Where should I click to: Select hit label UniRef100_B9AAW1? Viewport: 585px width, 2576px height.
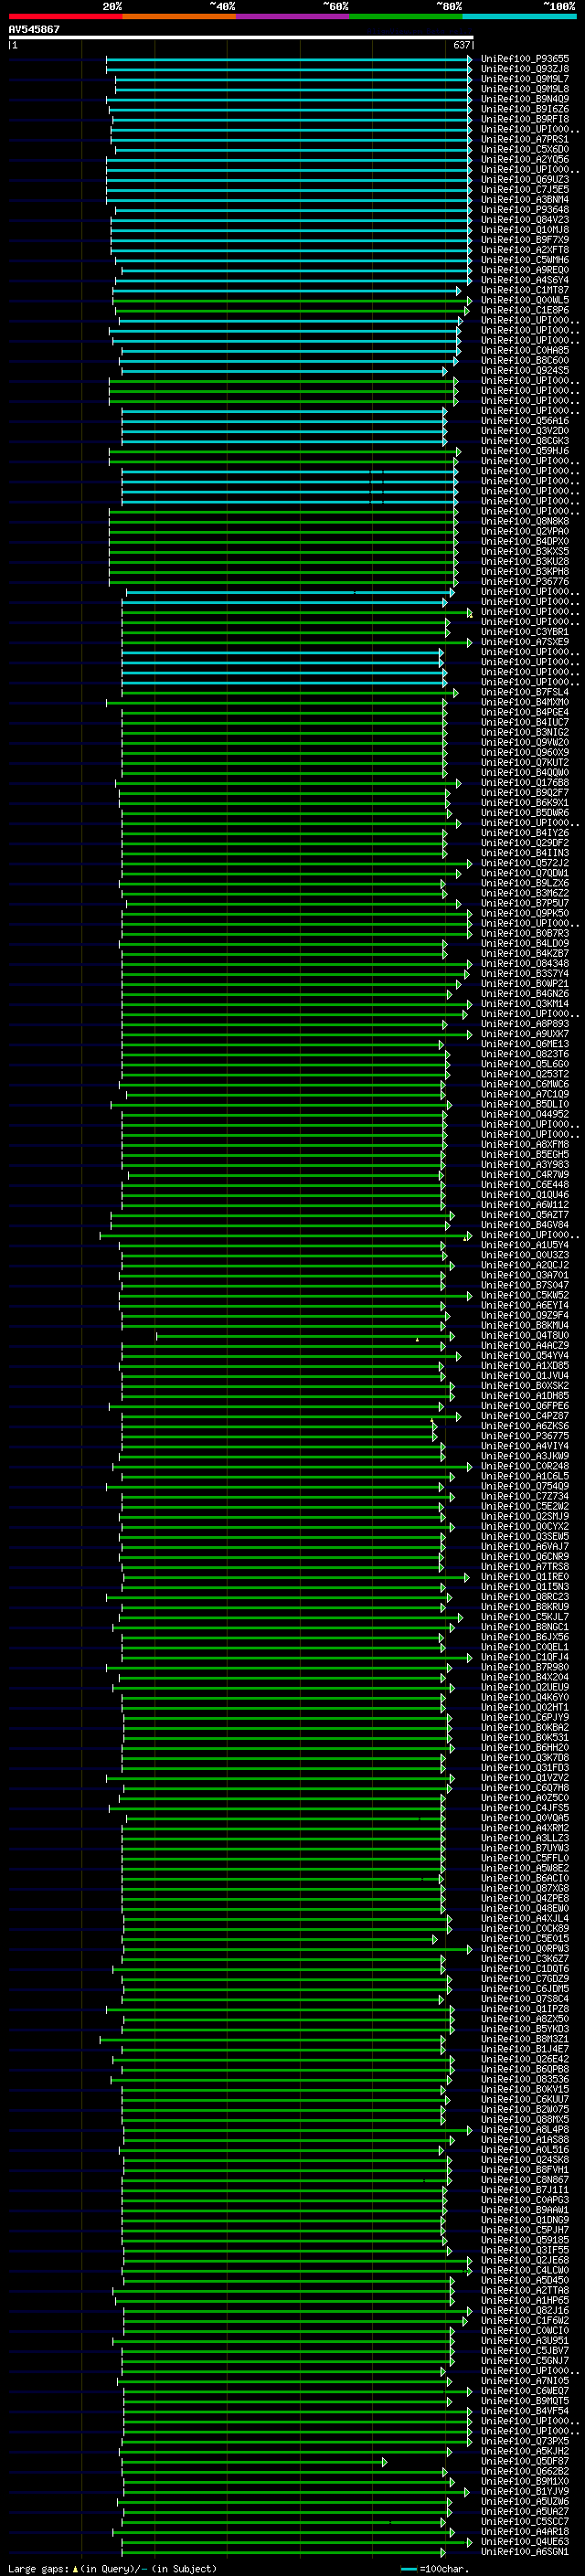[525, 2210]
